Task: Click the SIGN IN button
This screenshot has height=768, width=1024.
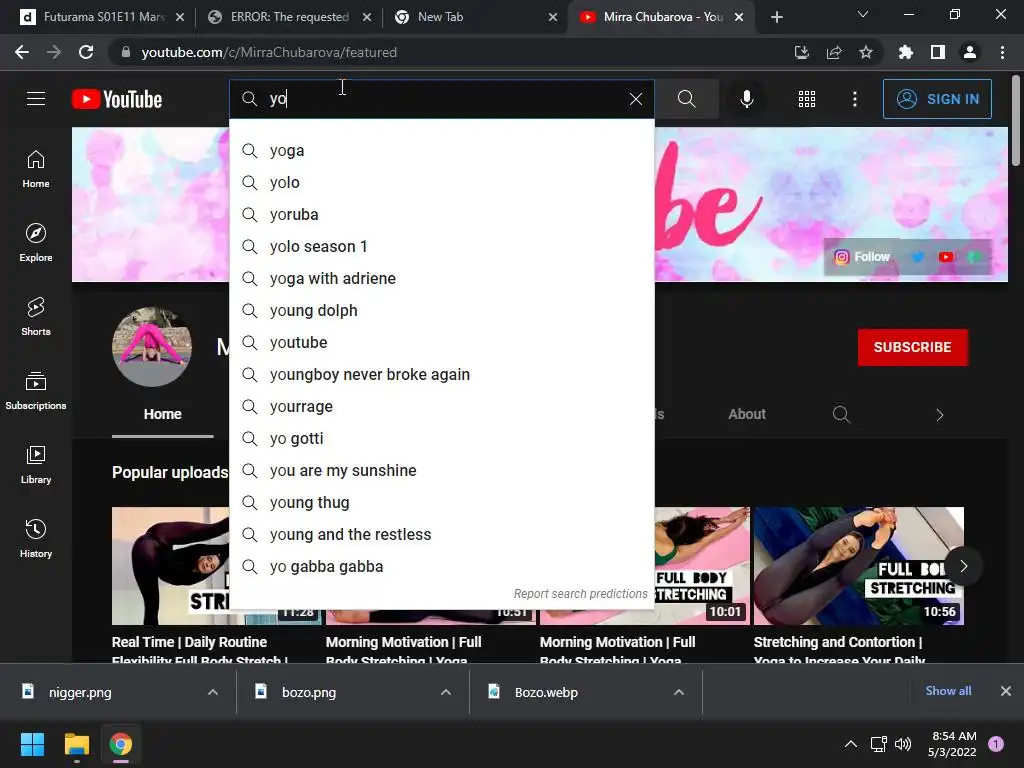Action: point(937,99)
